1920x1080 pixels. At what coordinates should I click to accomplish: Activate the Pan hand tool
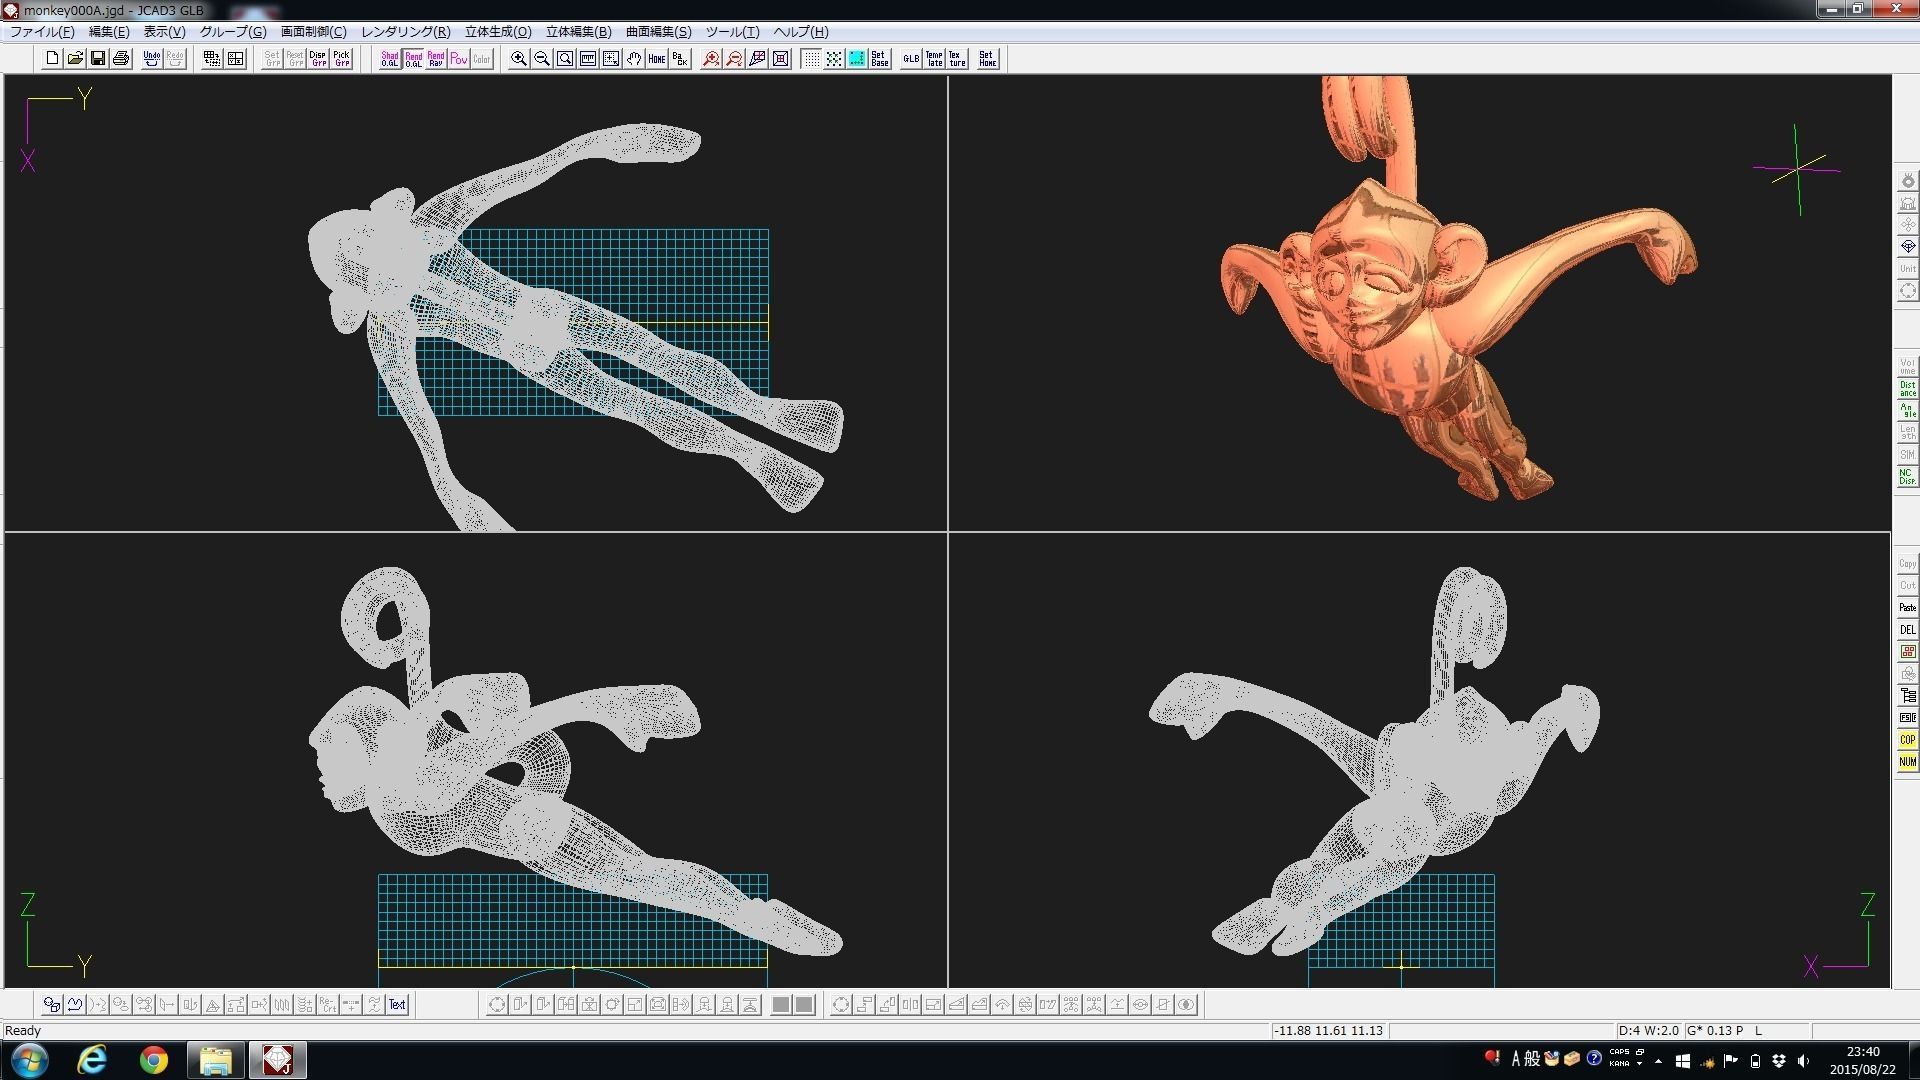click(634, 59)
